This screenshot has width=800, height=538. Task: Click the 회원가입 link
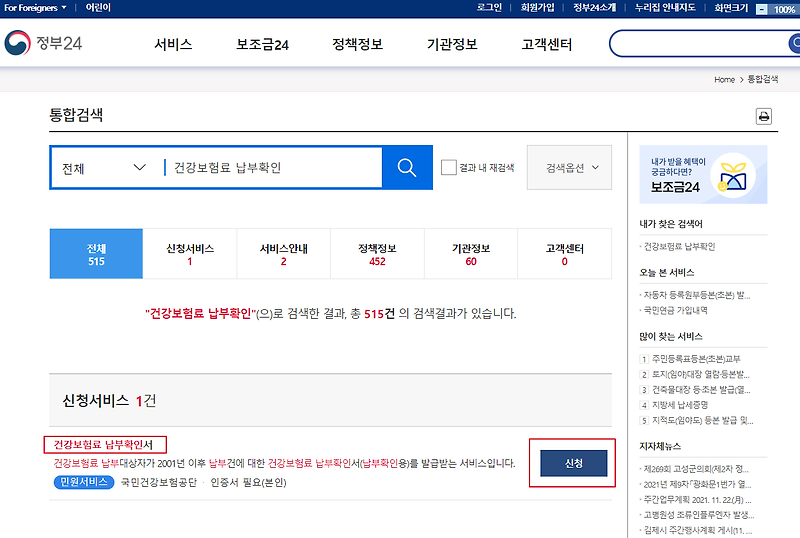tap(537, 8)
